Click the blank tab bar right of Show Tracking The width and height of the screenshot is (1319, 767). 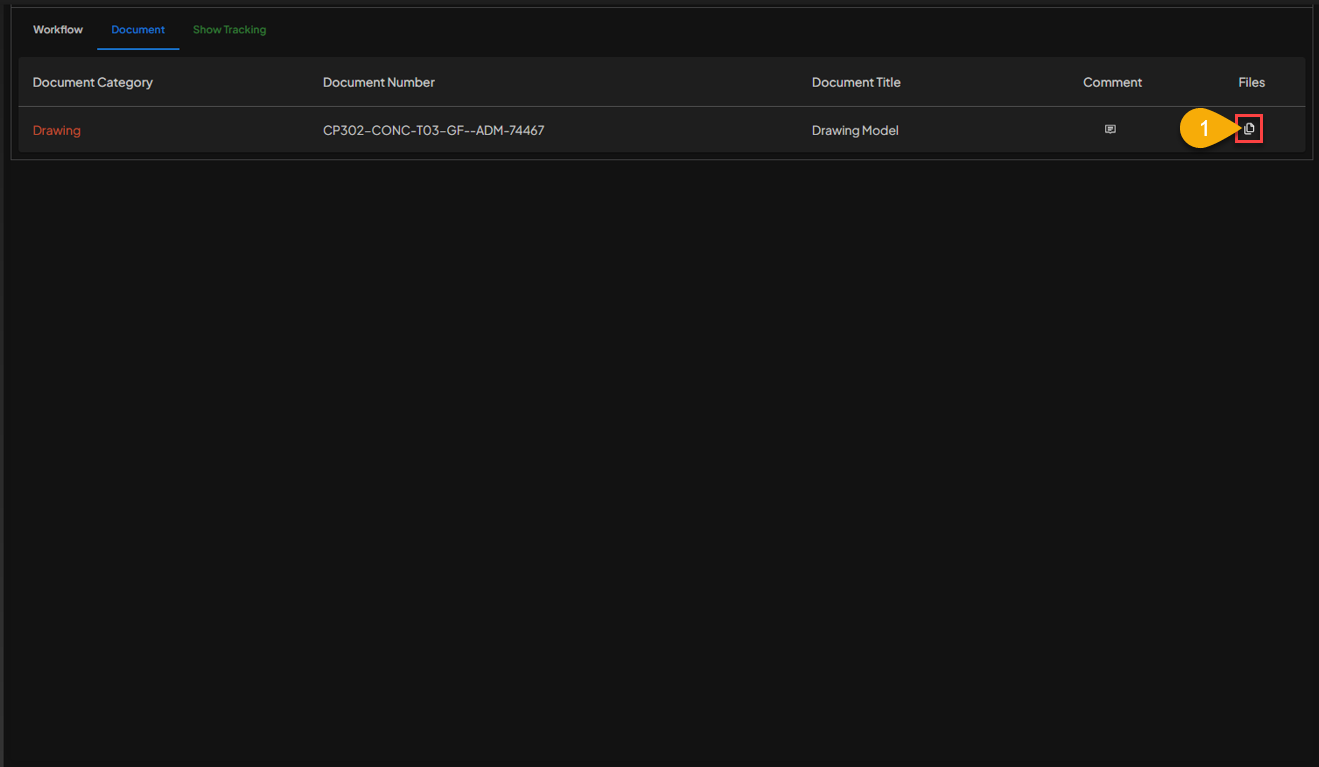(700, 30)
